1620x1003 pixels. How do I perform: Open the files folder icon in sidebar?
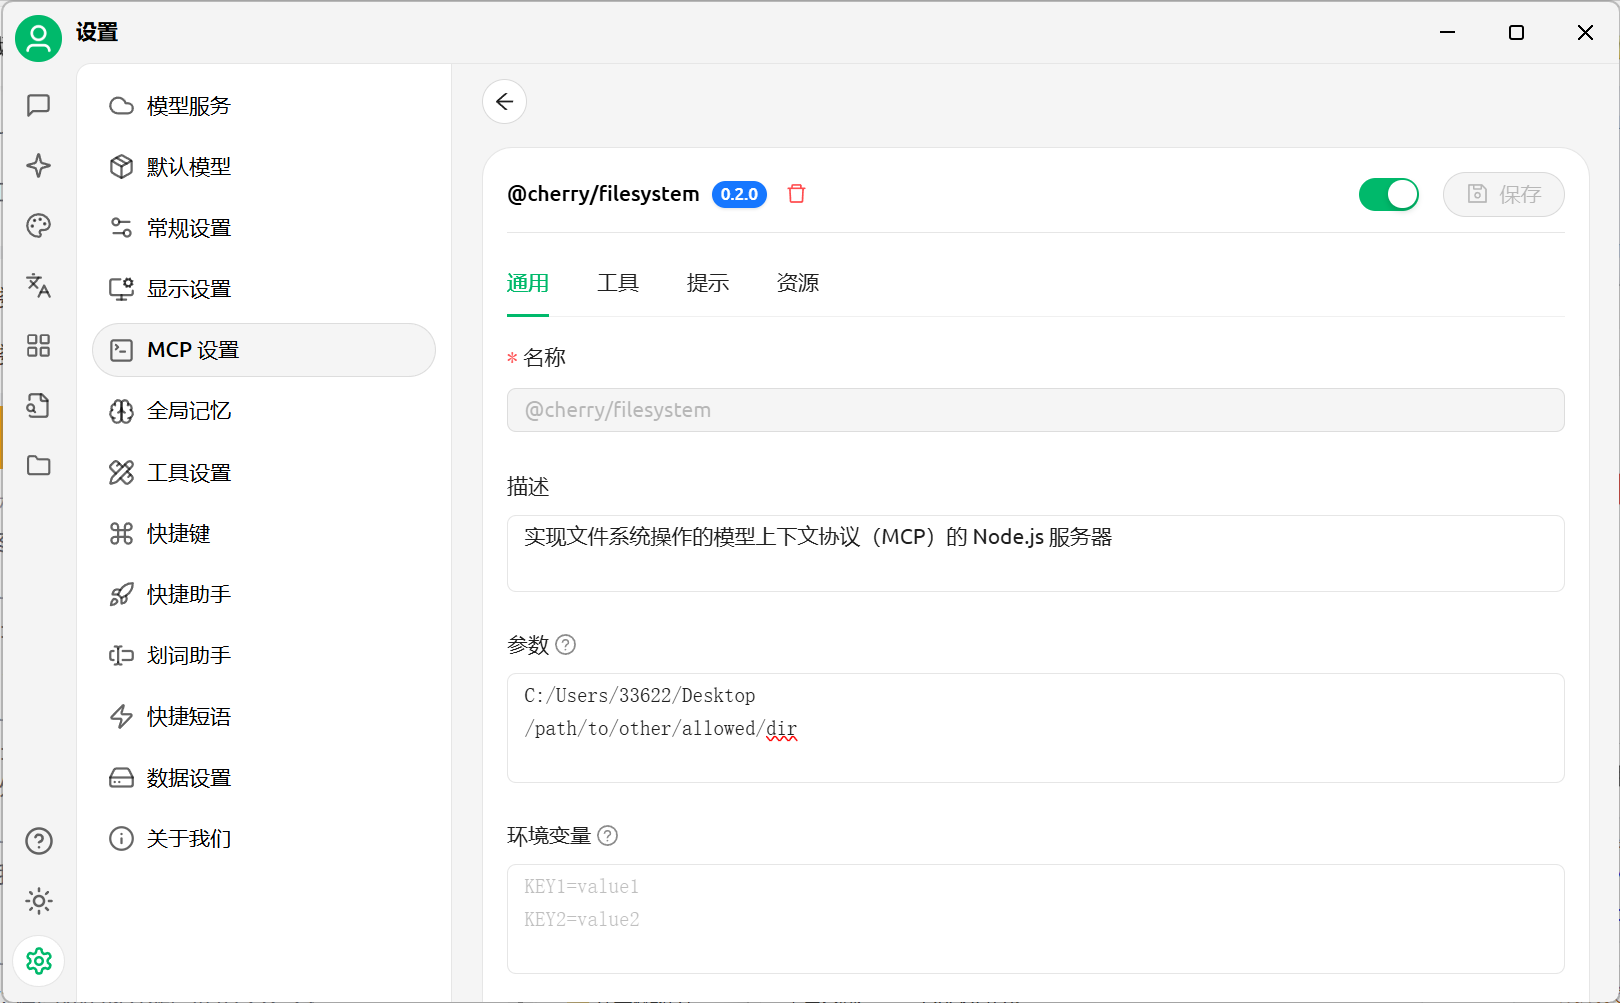click(39, 466)
